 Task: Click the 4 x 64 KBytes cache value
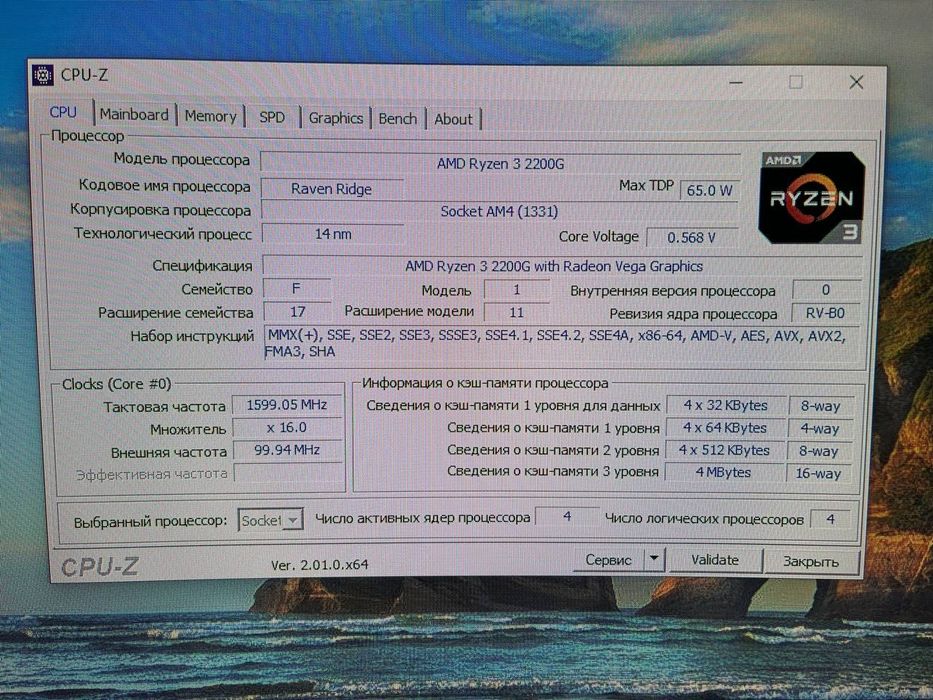click(x=725, y=428)
